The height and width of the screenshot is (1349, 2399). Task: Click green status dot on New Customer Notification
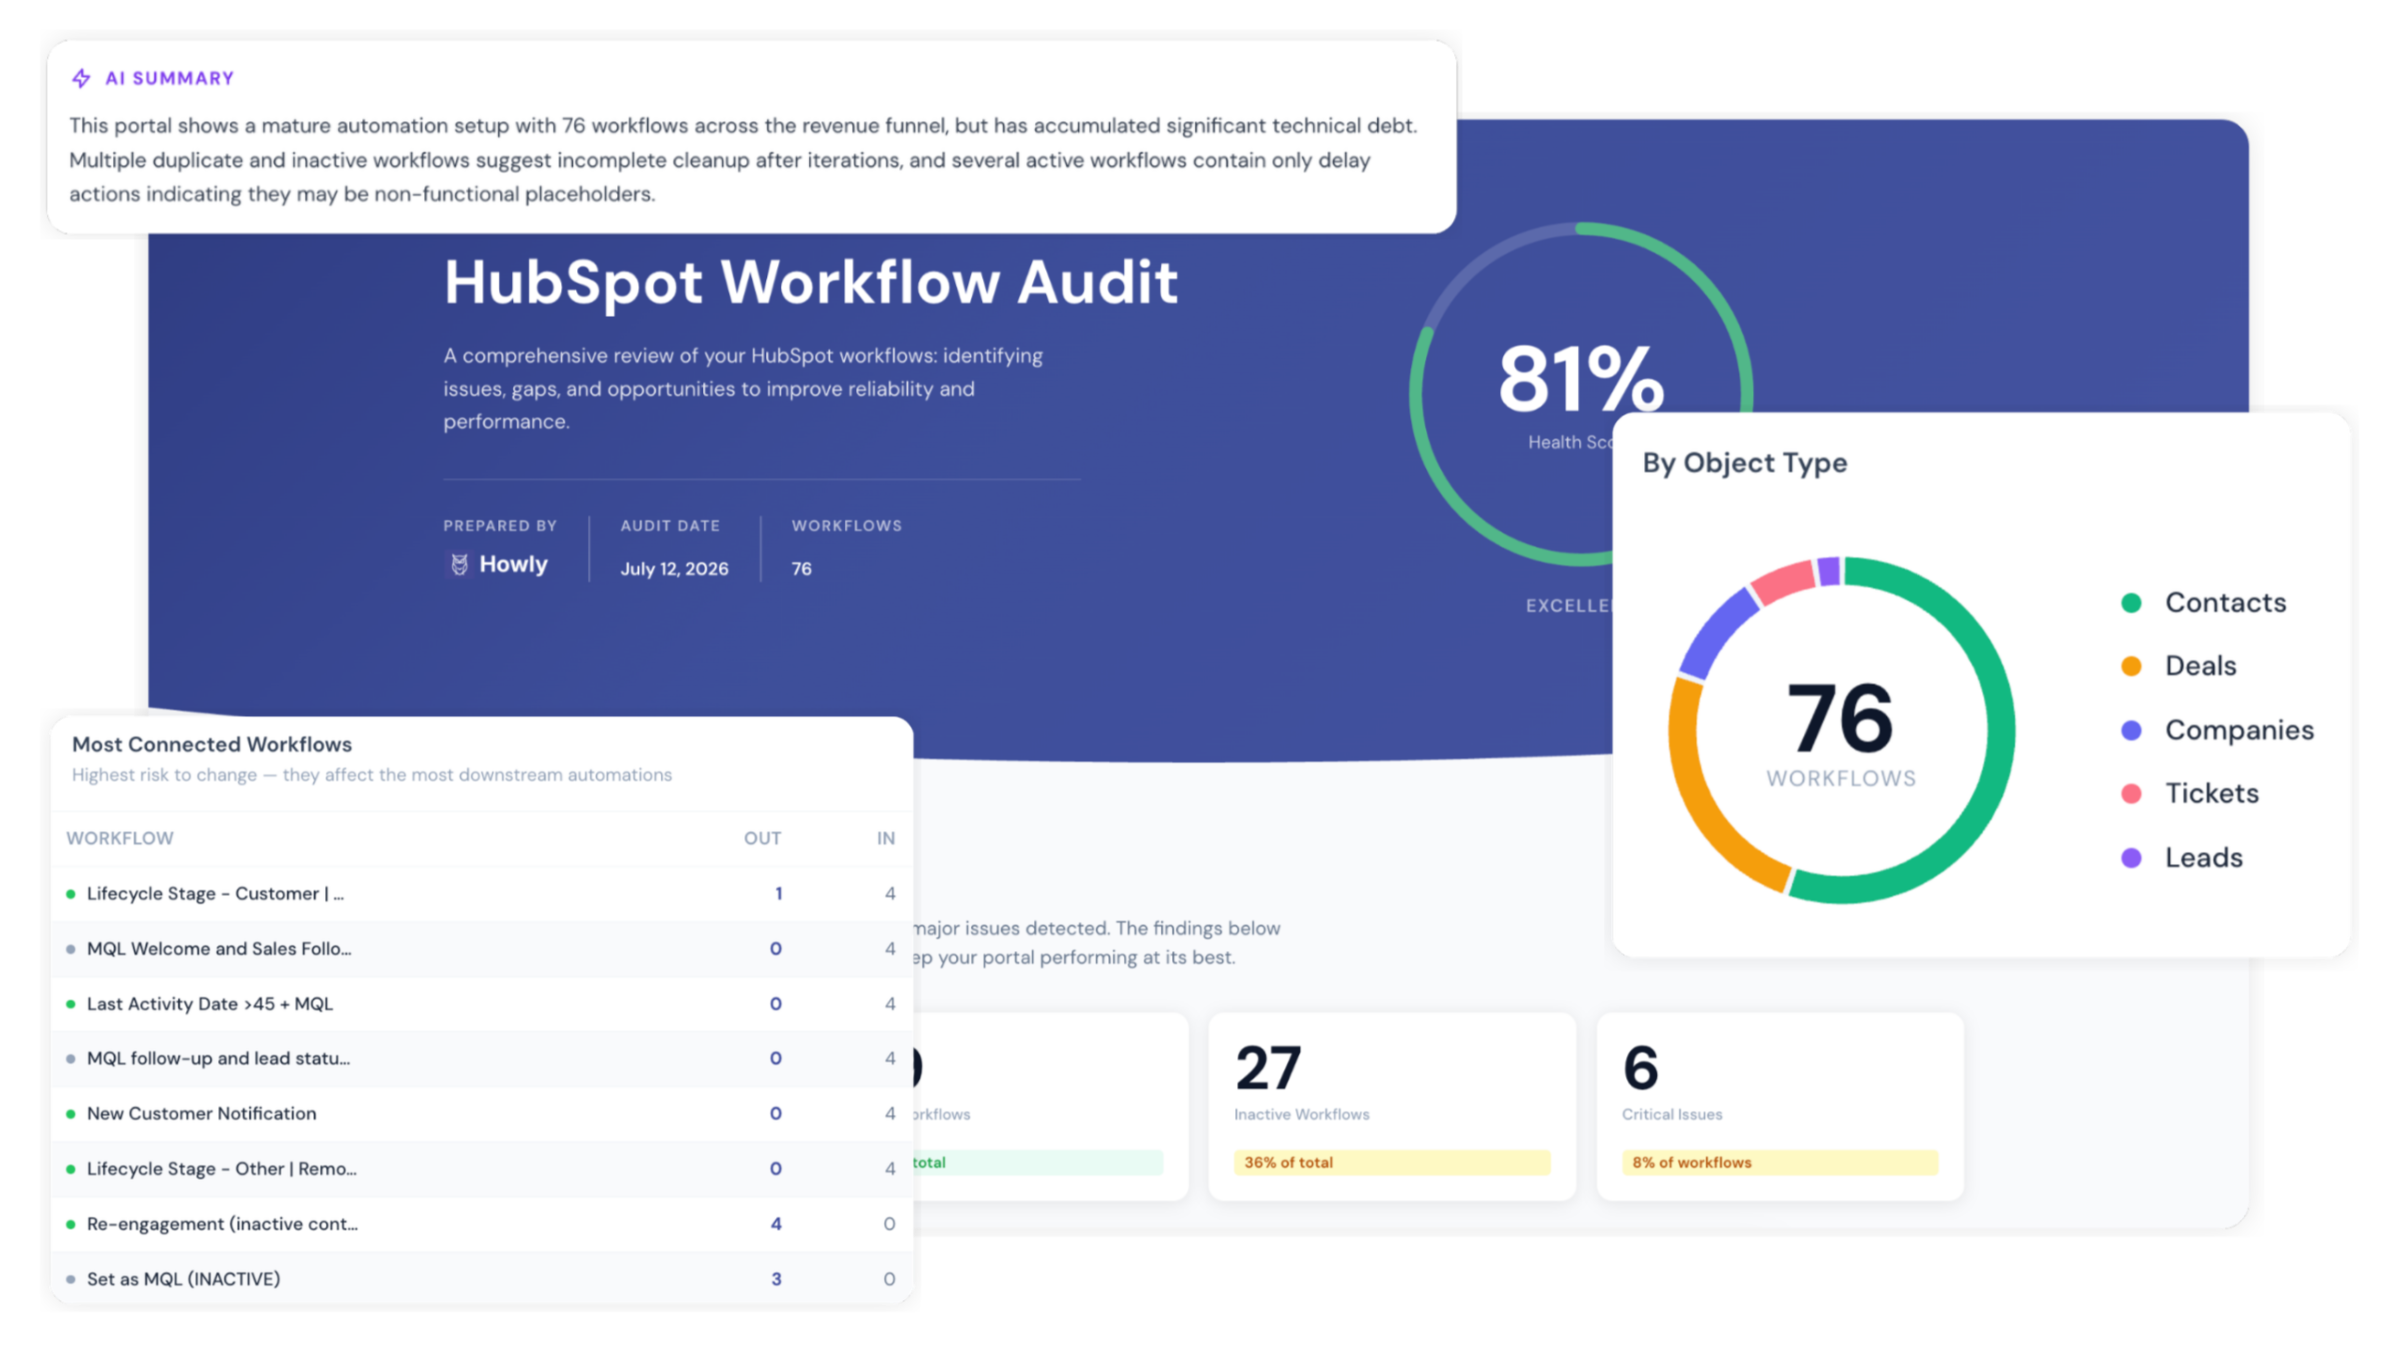[x=70, y=1113]
